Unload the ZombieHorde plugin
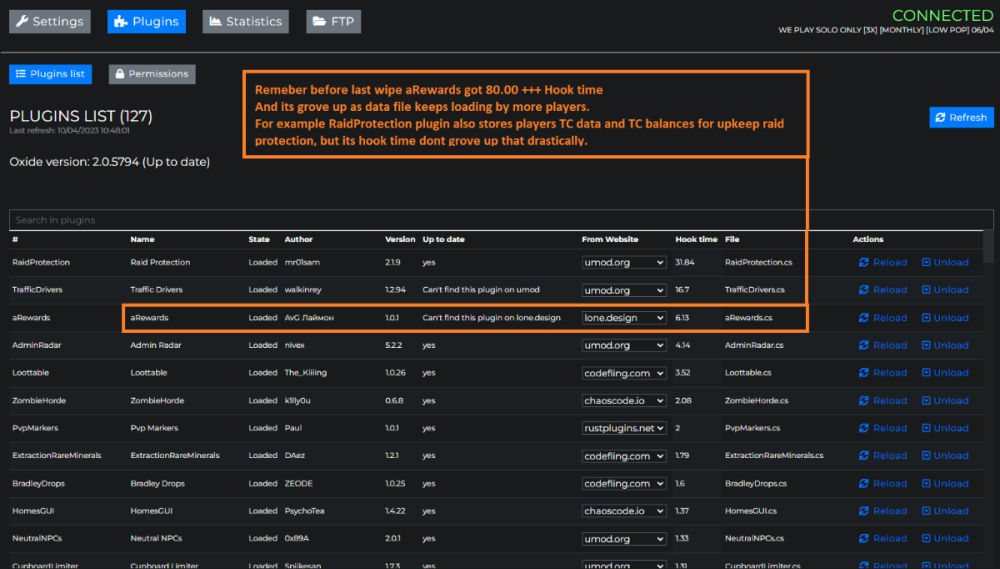Viewport: 1000px width, 569px height. point(944,400)
